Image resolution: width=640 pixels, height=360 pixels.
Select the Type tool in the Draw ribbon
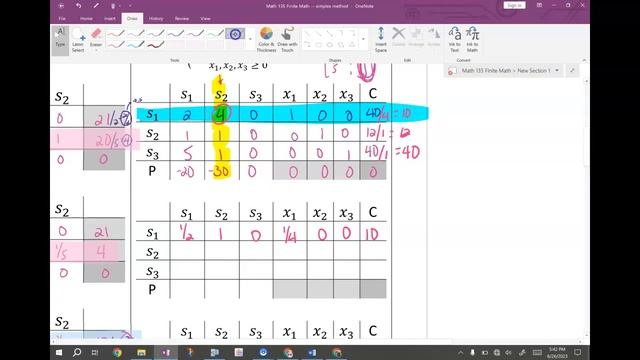pyautogui.click(x=60, y=39)
